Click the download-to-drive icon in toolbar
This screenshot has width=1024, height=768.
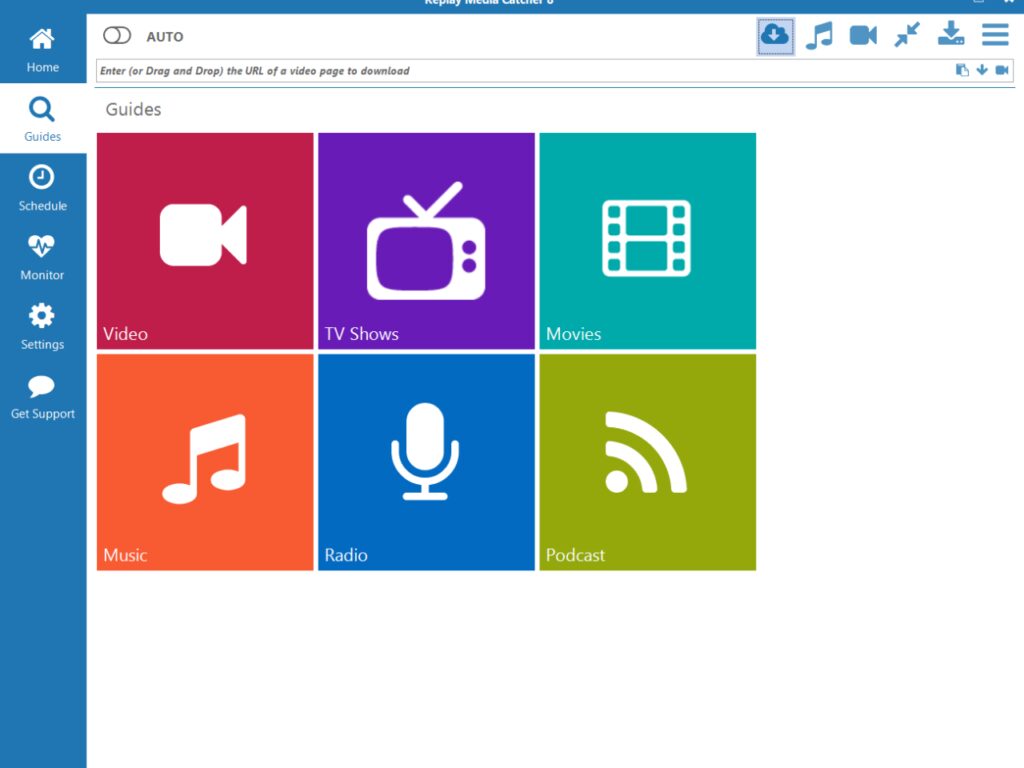click(951, 36)
